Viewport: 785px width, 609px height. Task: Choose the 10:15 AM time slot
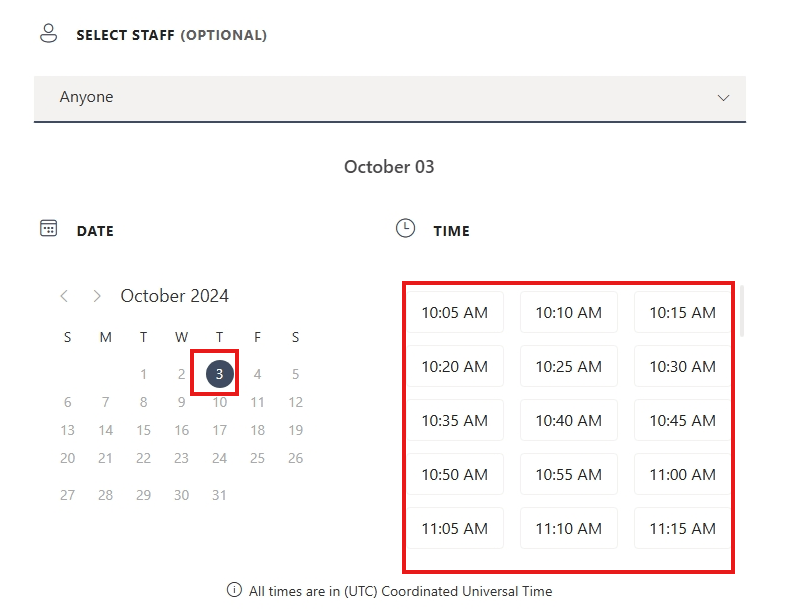(682, 312)
